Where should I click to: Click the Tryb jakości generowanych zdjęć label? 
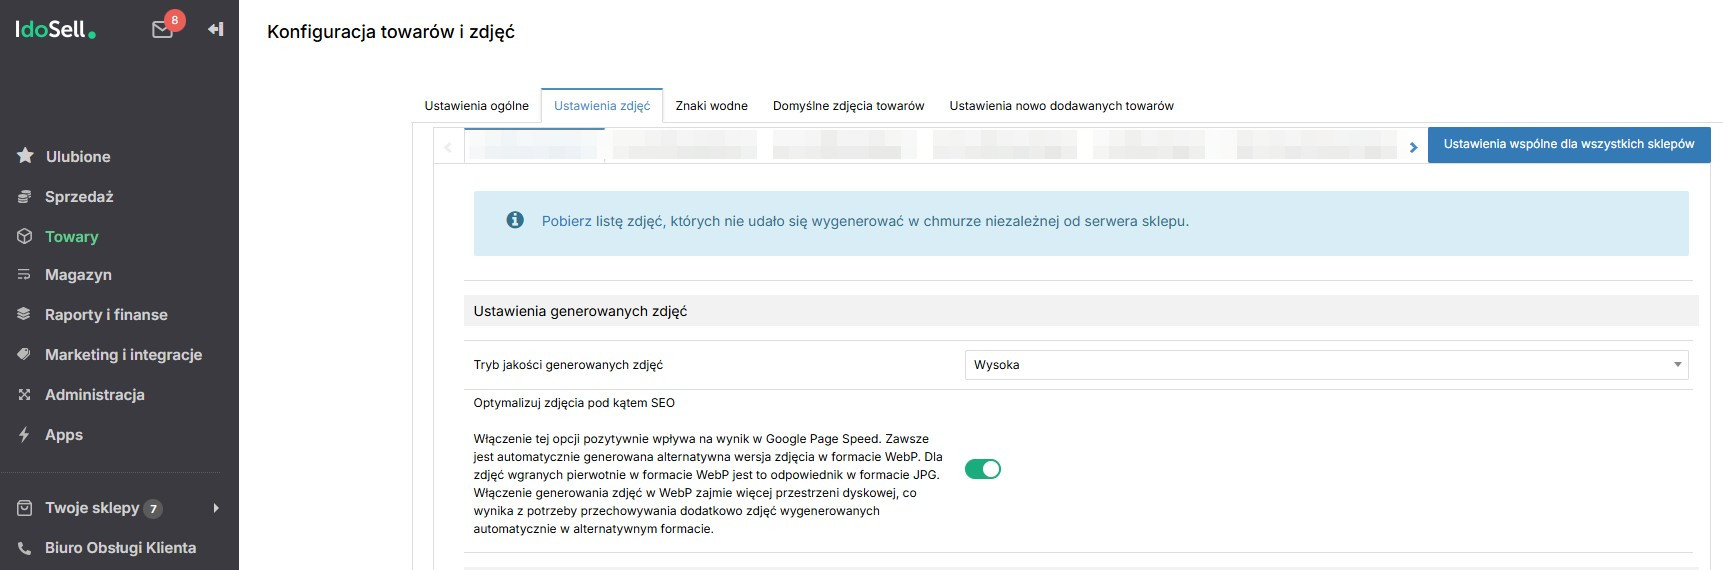(568, 365)
